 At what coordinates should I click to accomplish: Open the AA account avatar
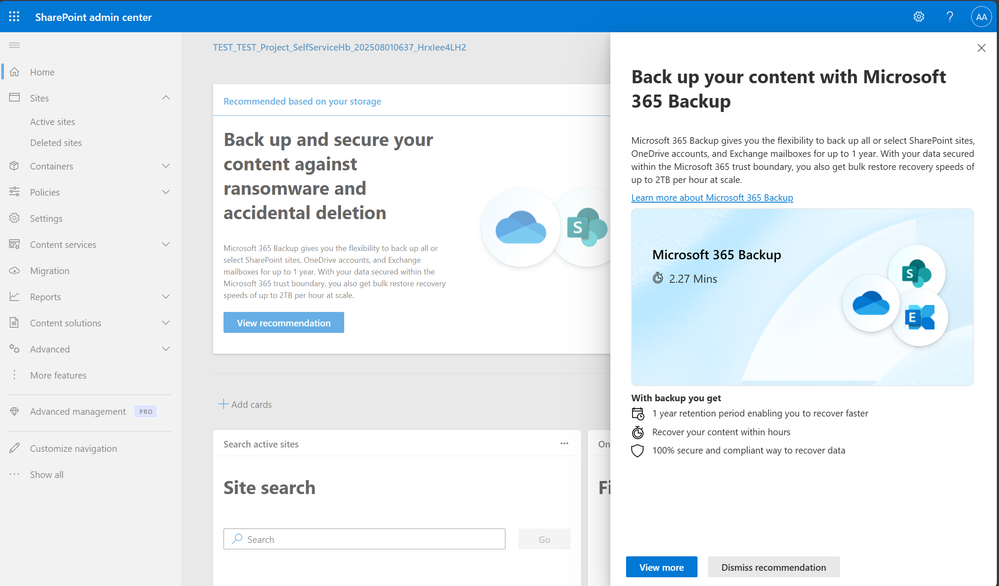981,17
